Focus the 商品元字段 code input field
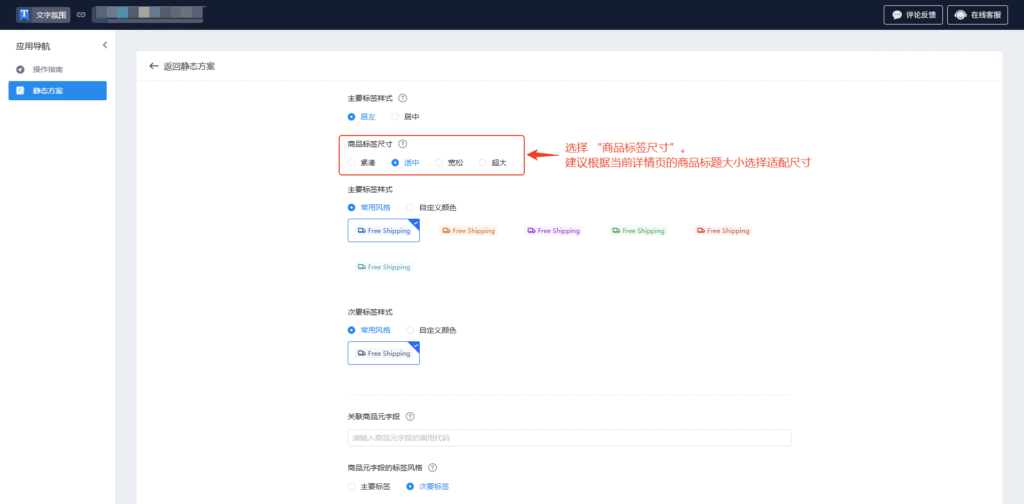The width and height of the screenshot is (1024, 504). point(569,437)
